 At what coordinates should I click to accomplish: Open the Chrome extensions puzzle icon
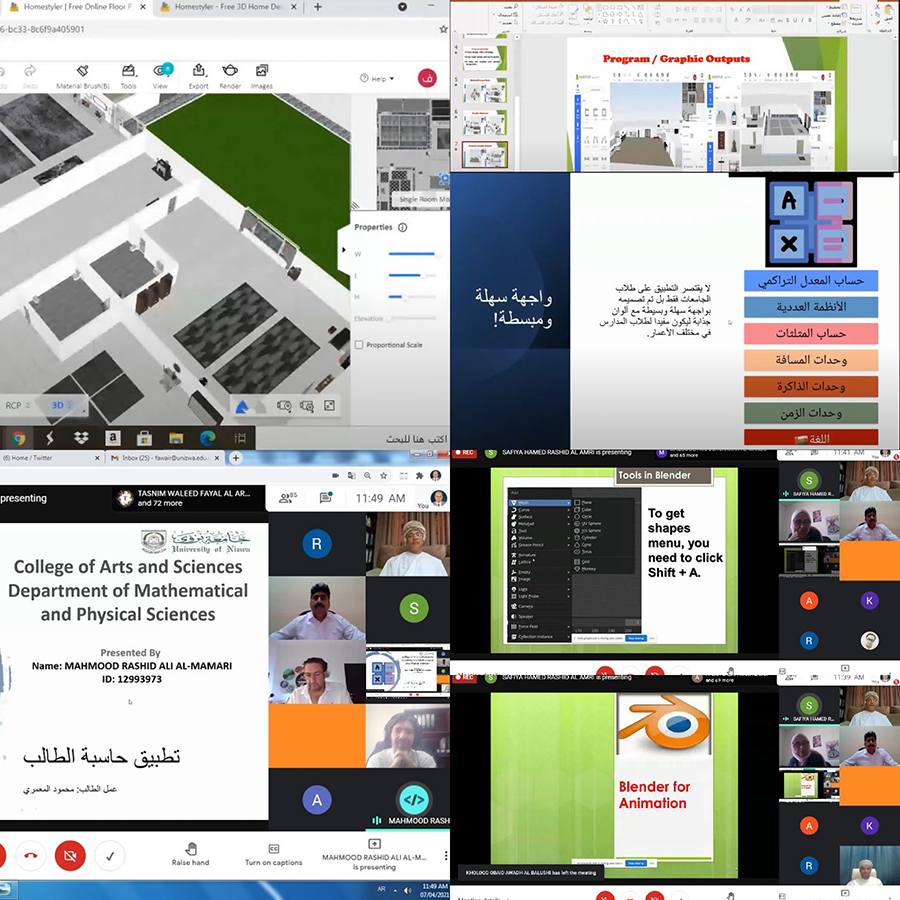(420, 475)
